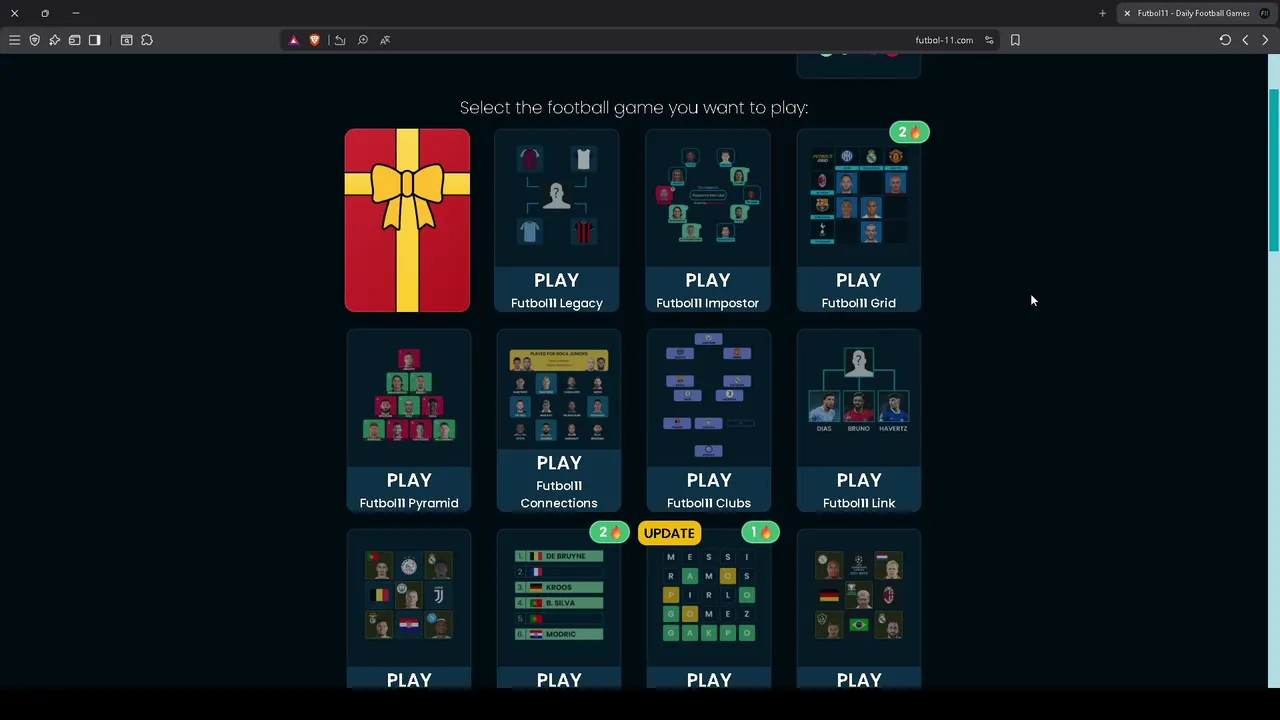
Task: Click the streak badge right of UPDATE
Action: (759, 533)
